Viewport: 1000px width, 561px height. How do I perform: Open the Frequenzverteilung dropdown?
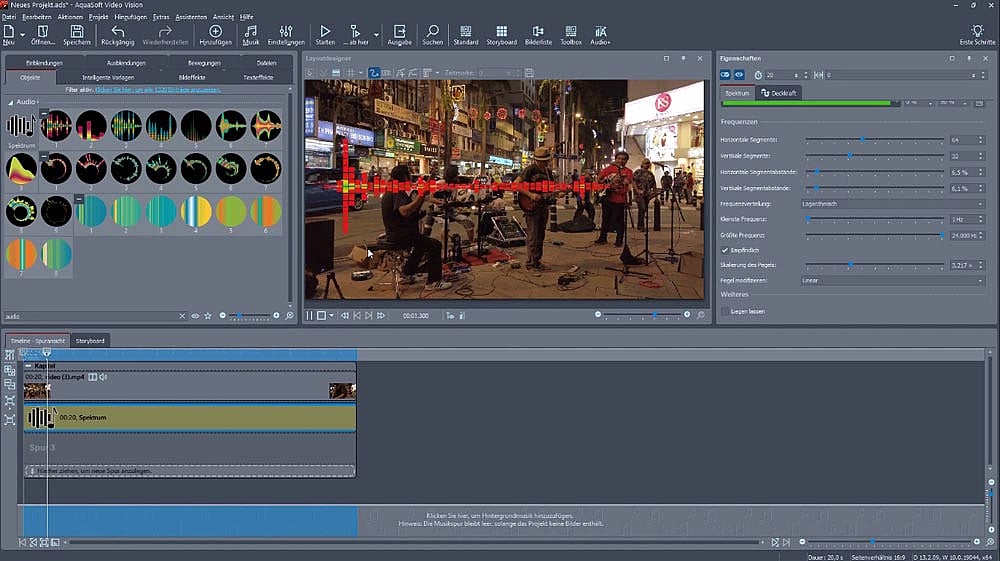pos(892,203)
